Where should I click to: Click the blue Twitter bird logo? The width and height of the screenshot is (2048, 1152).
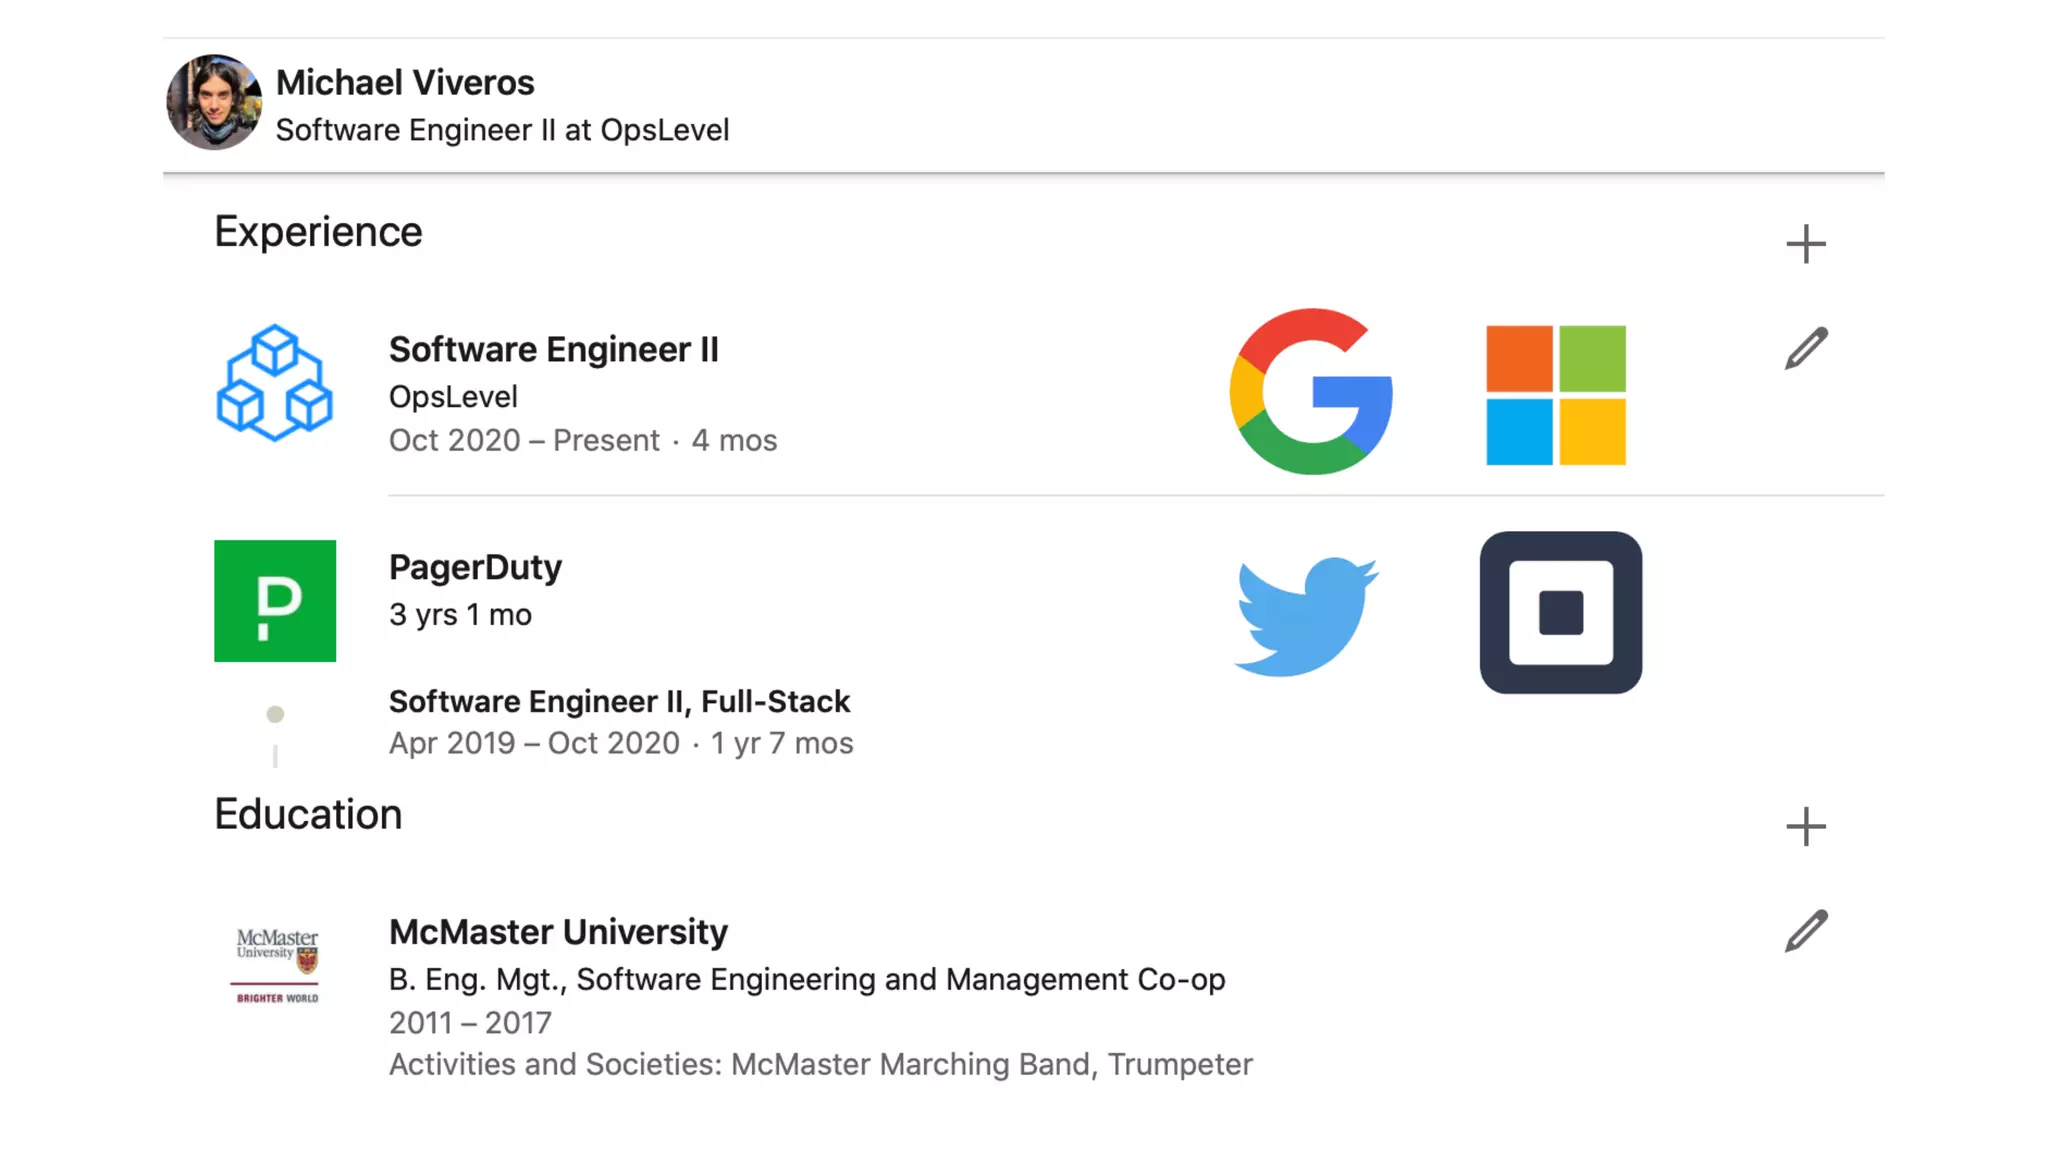[1306, 616]
